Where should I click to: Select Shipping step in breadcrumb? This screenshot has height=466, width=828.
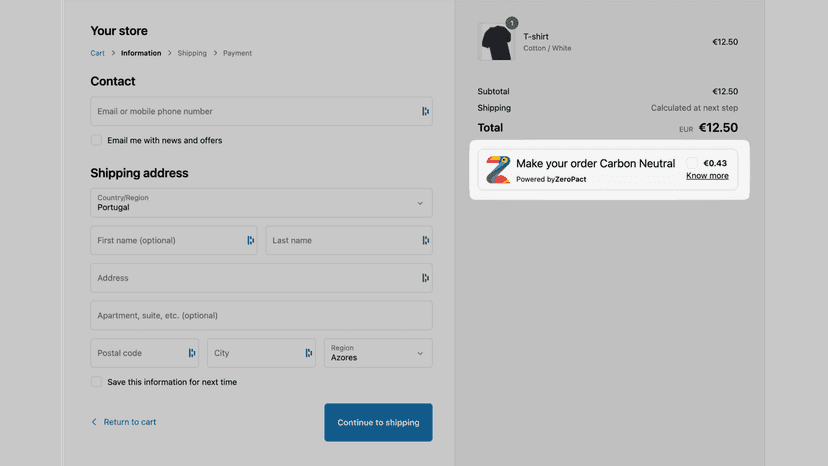tap(192, 53)
